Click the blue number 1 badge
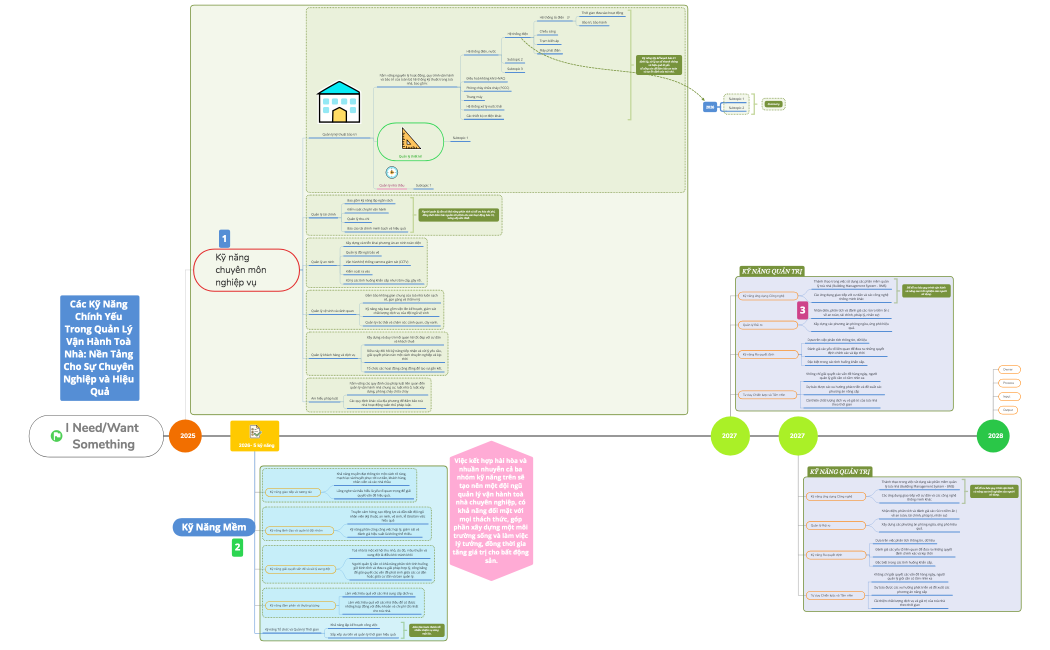1050x650 pixels. point(225,238)
